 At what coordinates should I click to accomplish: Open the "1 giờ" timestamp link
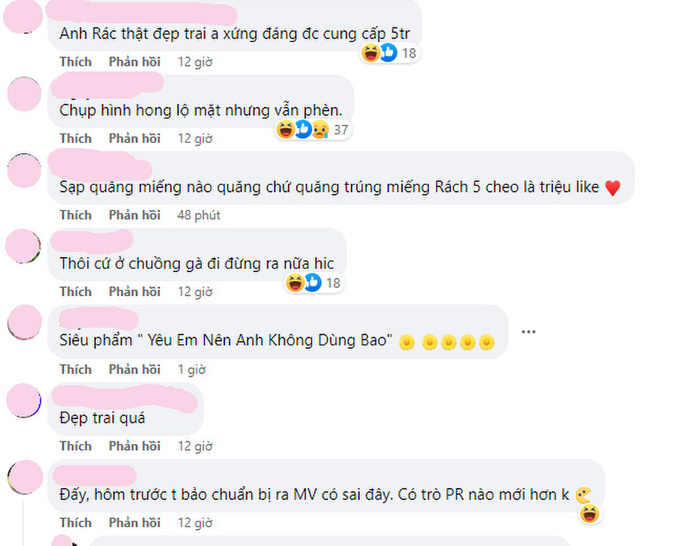point(192,369)
